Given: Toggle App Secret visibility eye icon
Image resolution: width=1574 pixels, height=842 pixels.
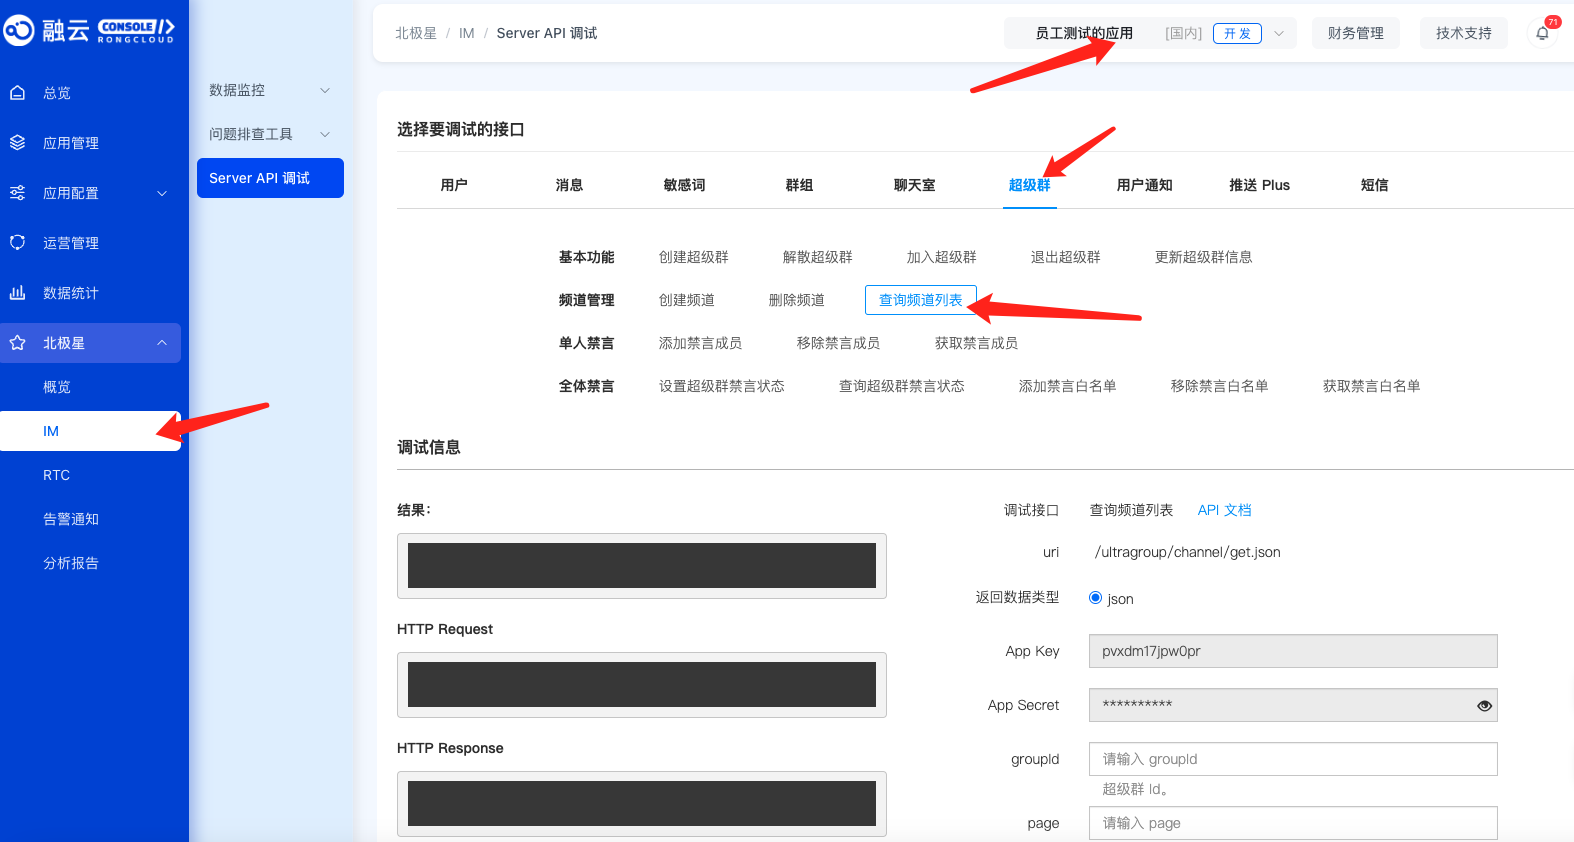Looking at the screenshot, I should pos(1484,706).
